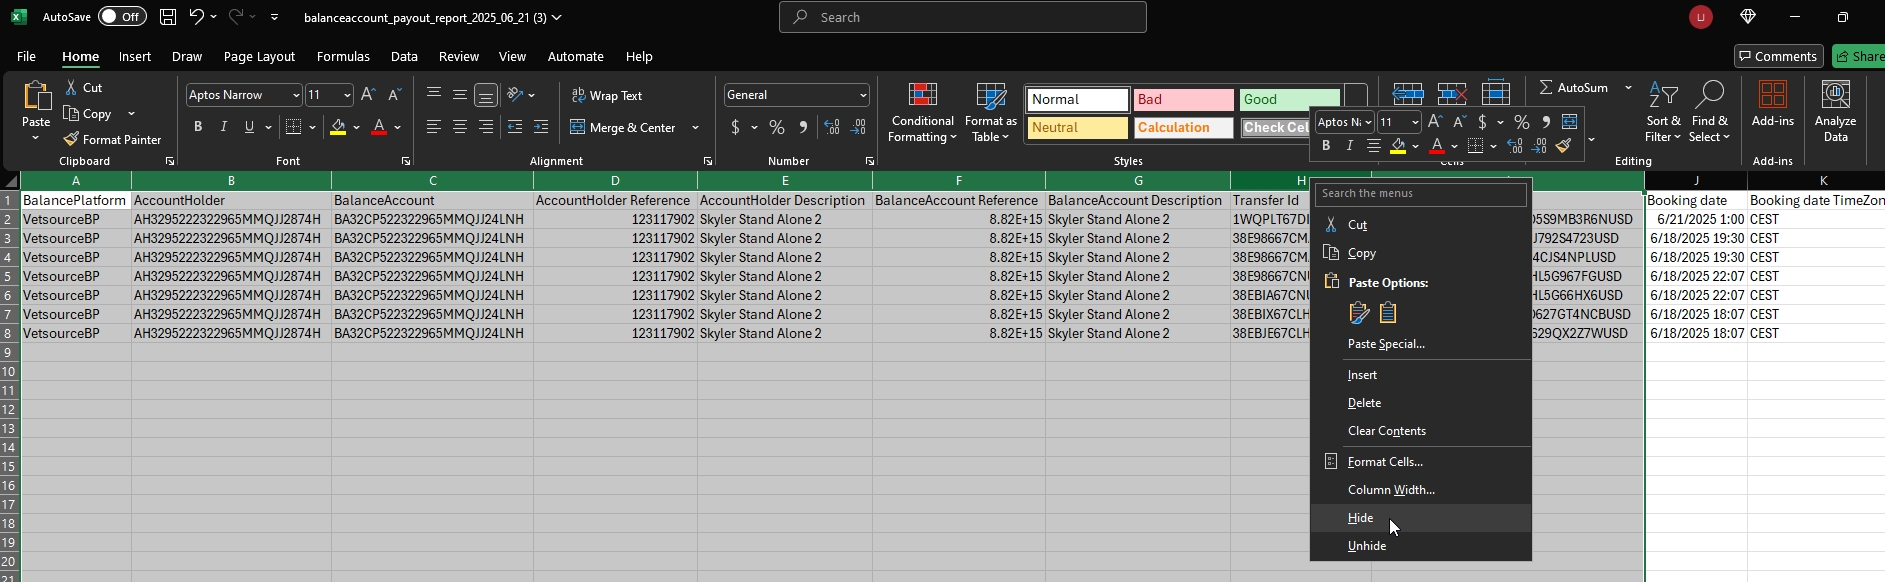Align text to the top
Screen dimensions: 1885x582
[434, 95]
